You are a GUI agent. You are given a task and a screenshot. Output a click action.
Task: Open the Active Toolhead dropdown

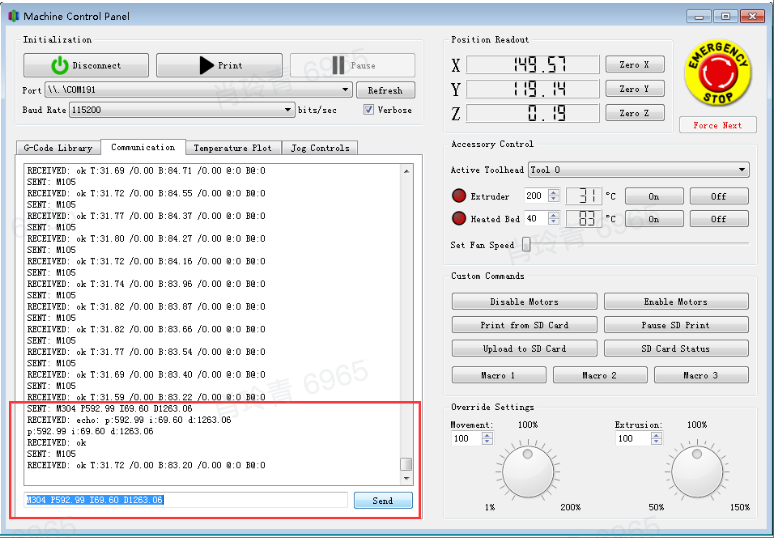[x=742, y=170]
